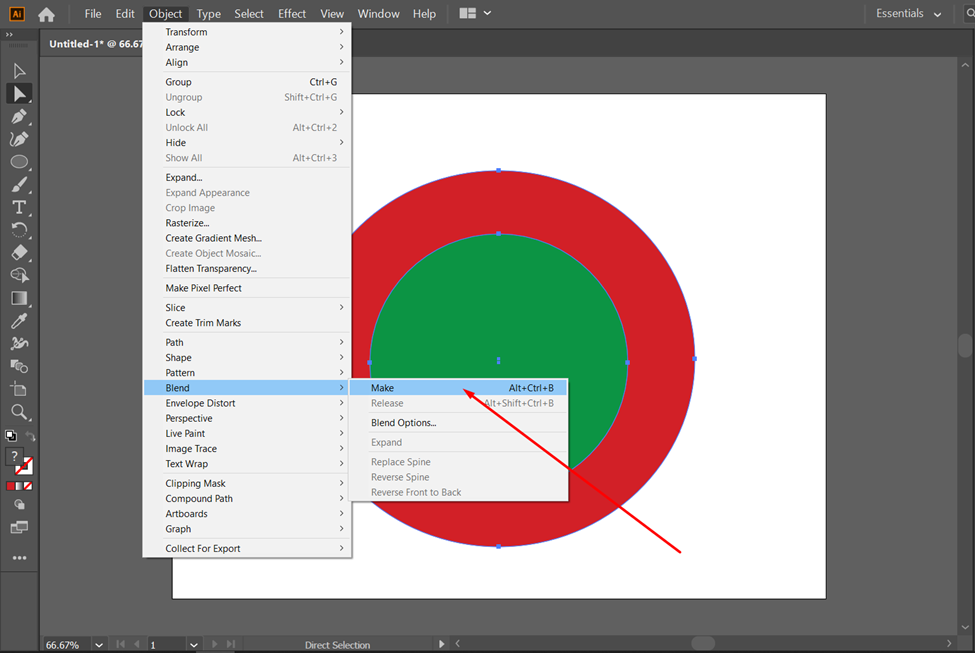Open the Type menu
The height and width of the screenshot is (653, 975).
tap(208, 14)
